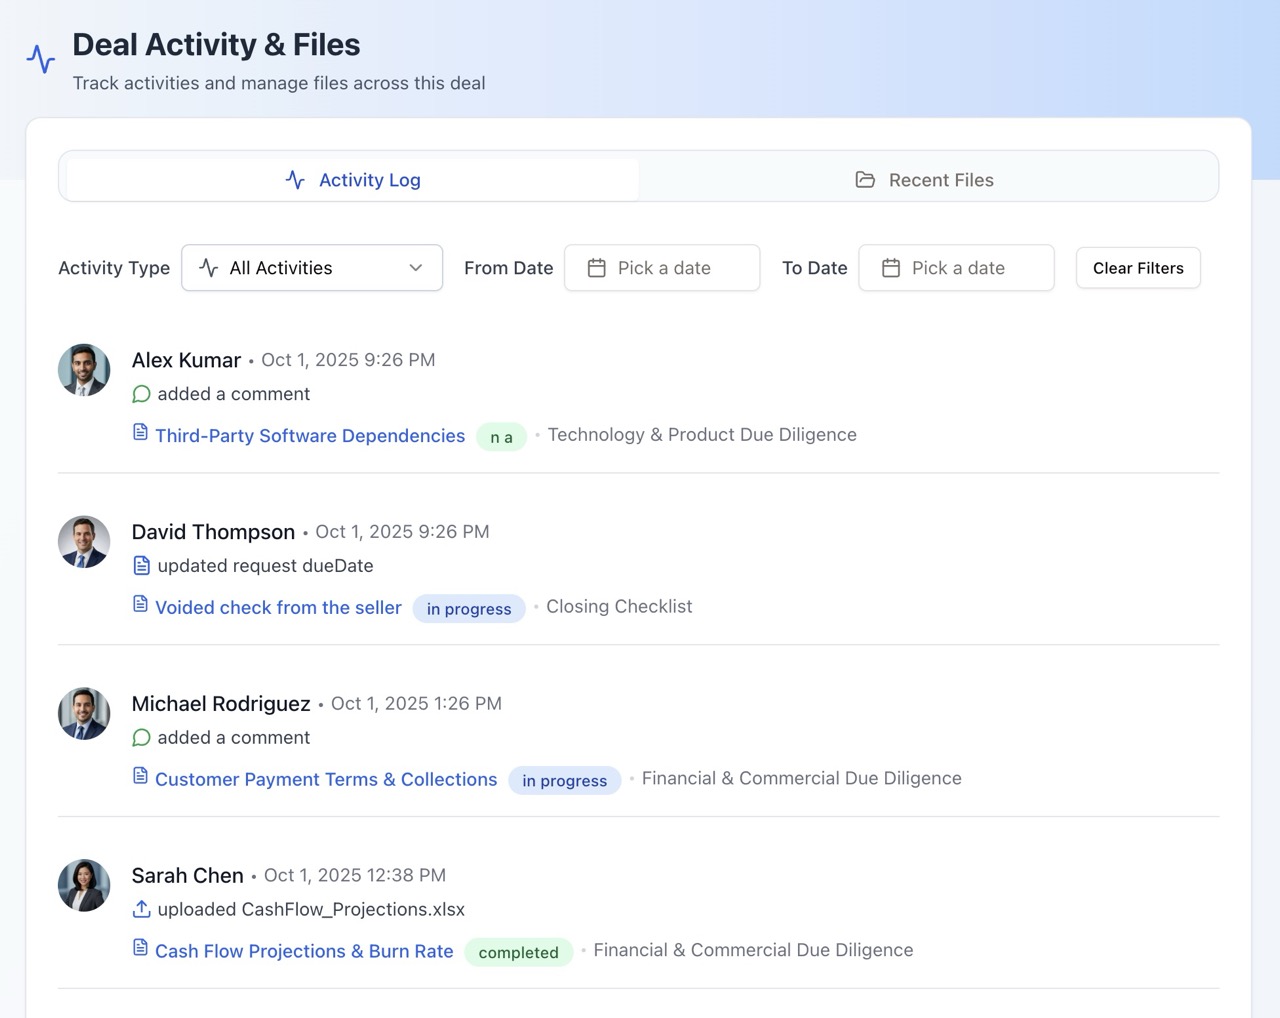Click the comment icon on Michael Rodriguez's entry
This screenshot has height=1018, width=1280.
click(141, 737)
